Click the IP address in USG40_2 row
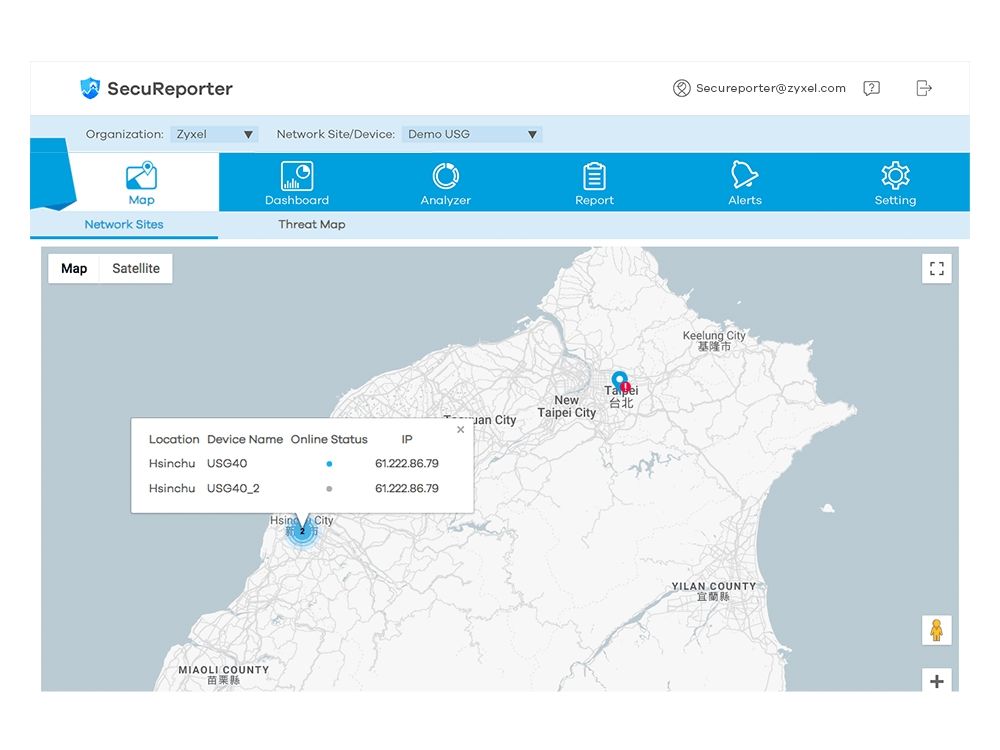Viewport: 1000px width, 750px height. (x=407, y=489)
